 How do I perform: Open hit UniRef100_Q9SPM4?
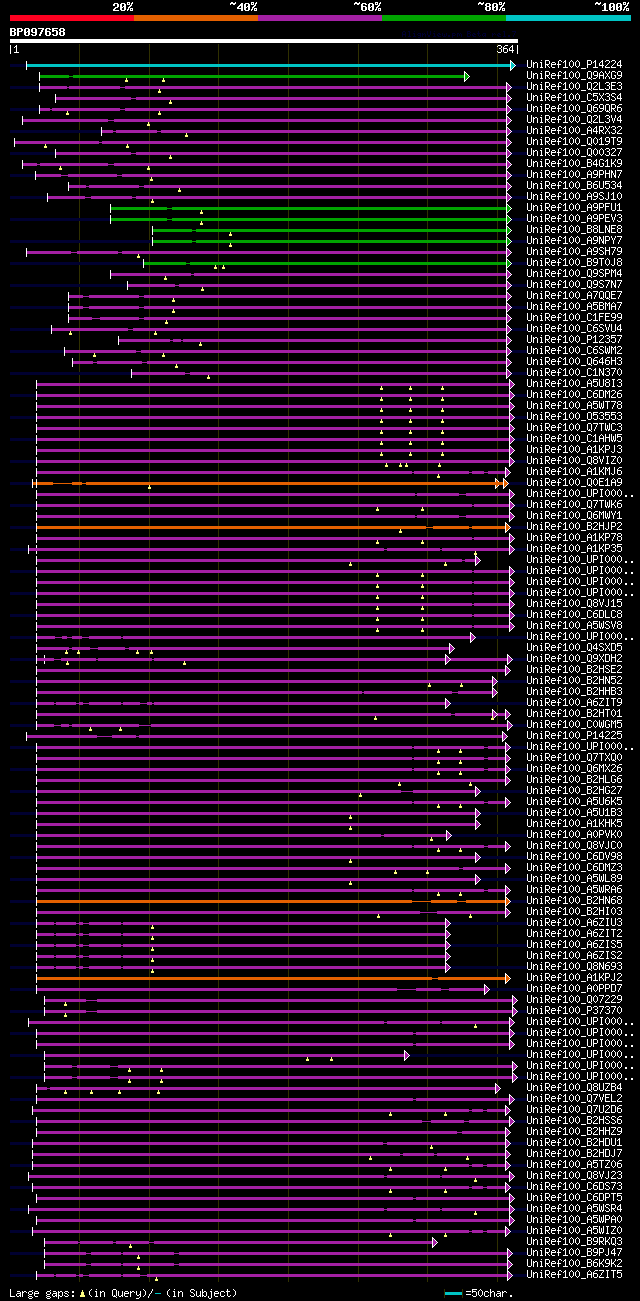[x=574, y=274]
